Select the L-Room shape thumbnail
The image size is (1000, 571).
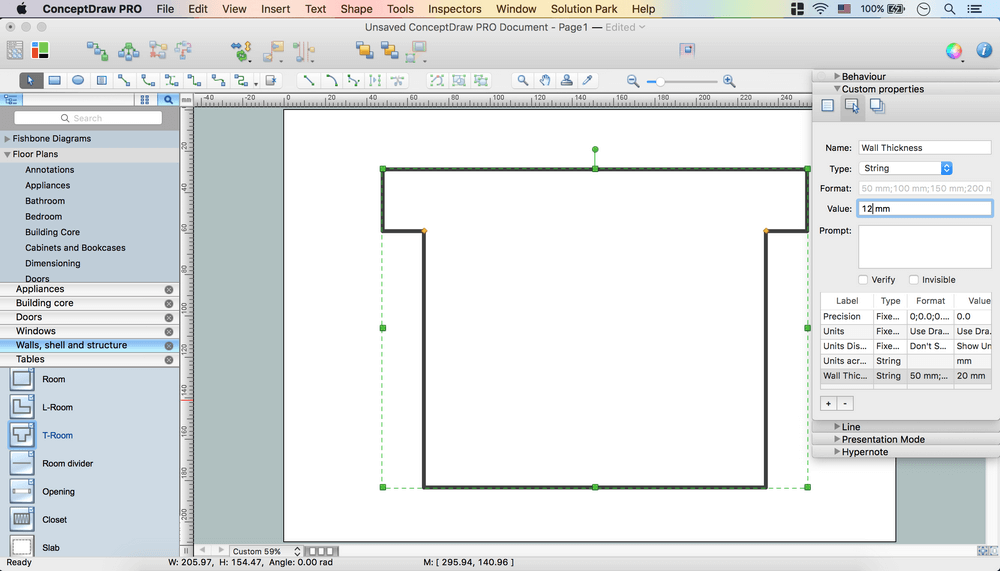[x=22, y=407]
